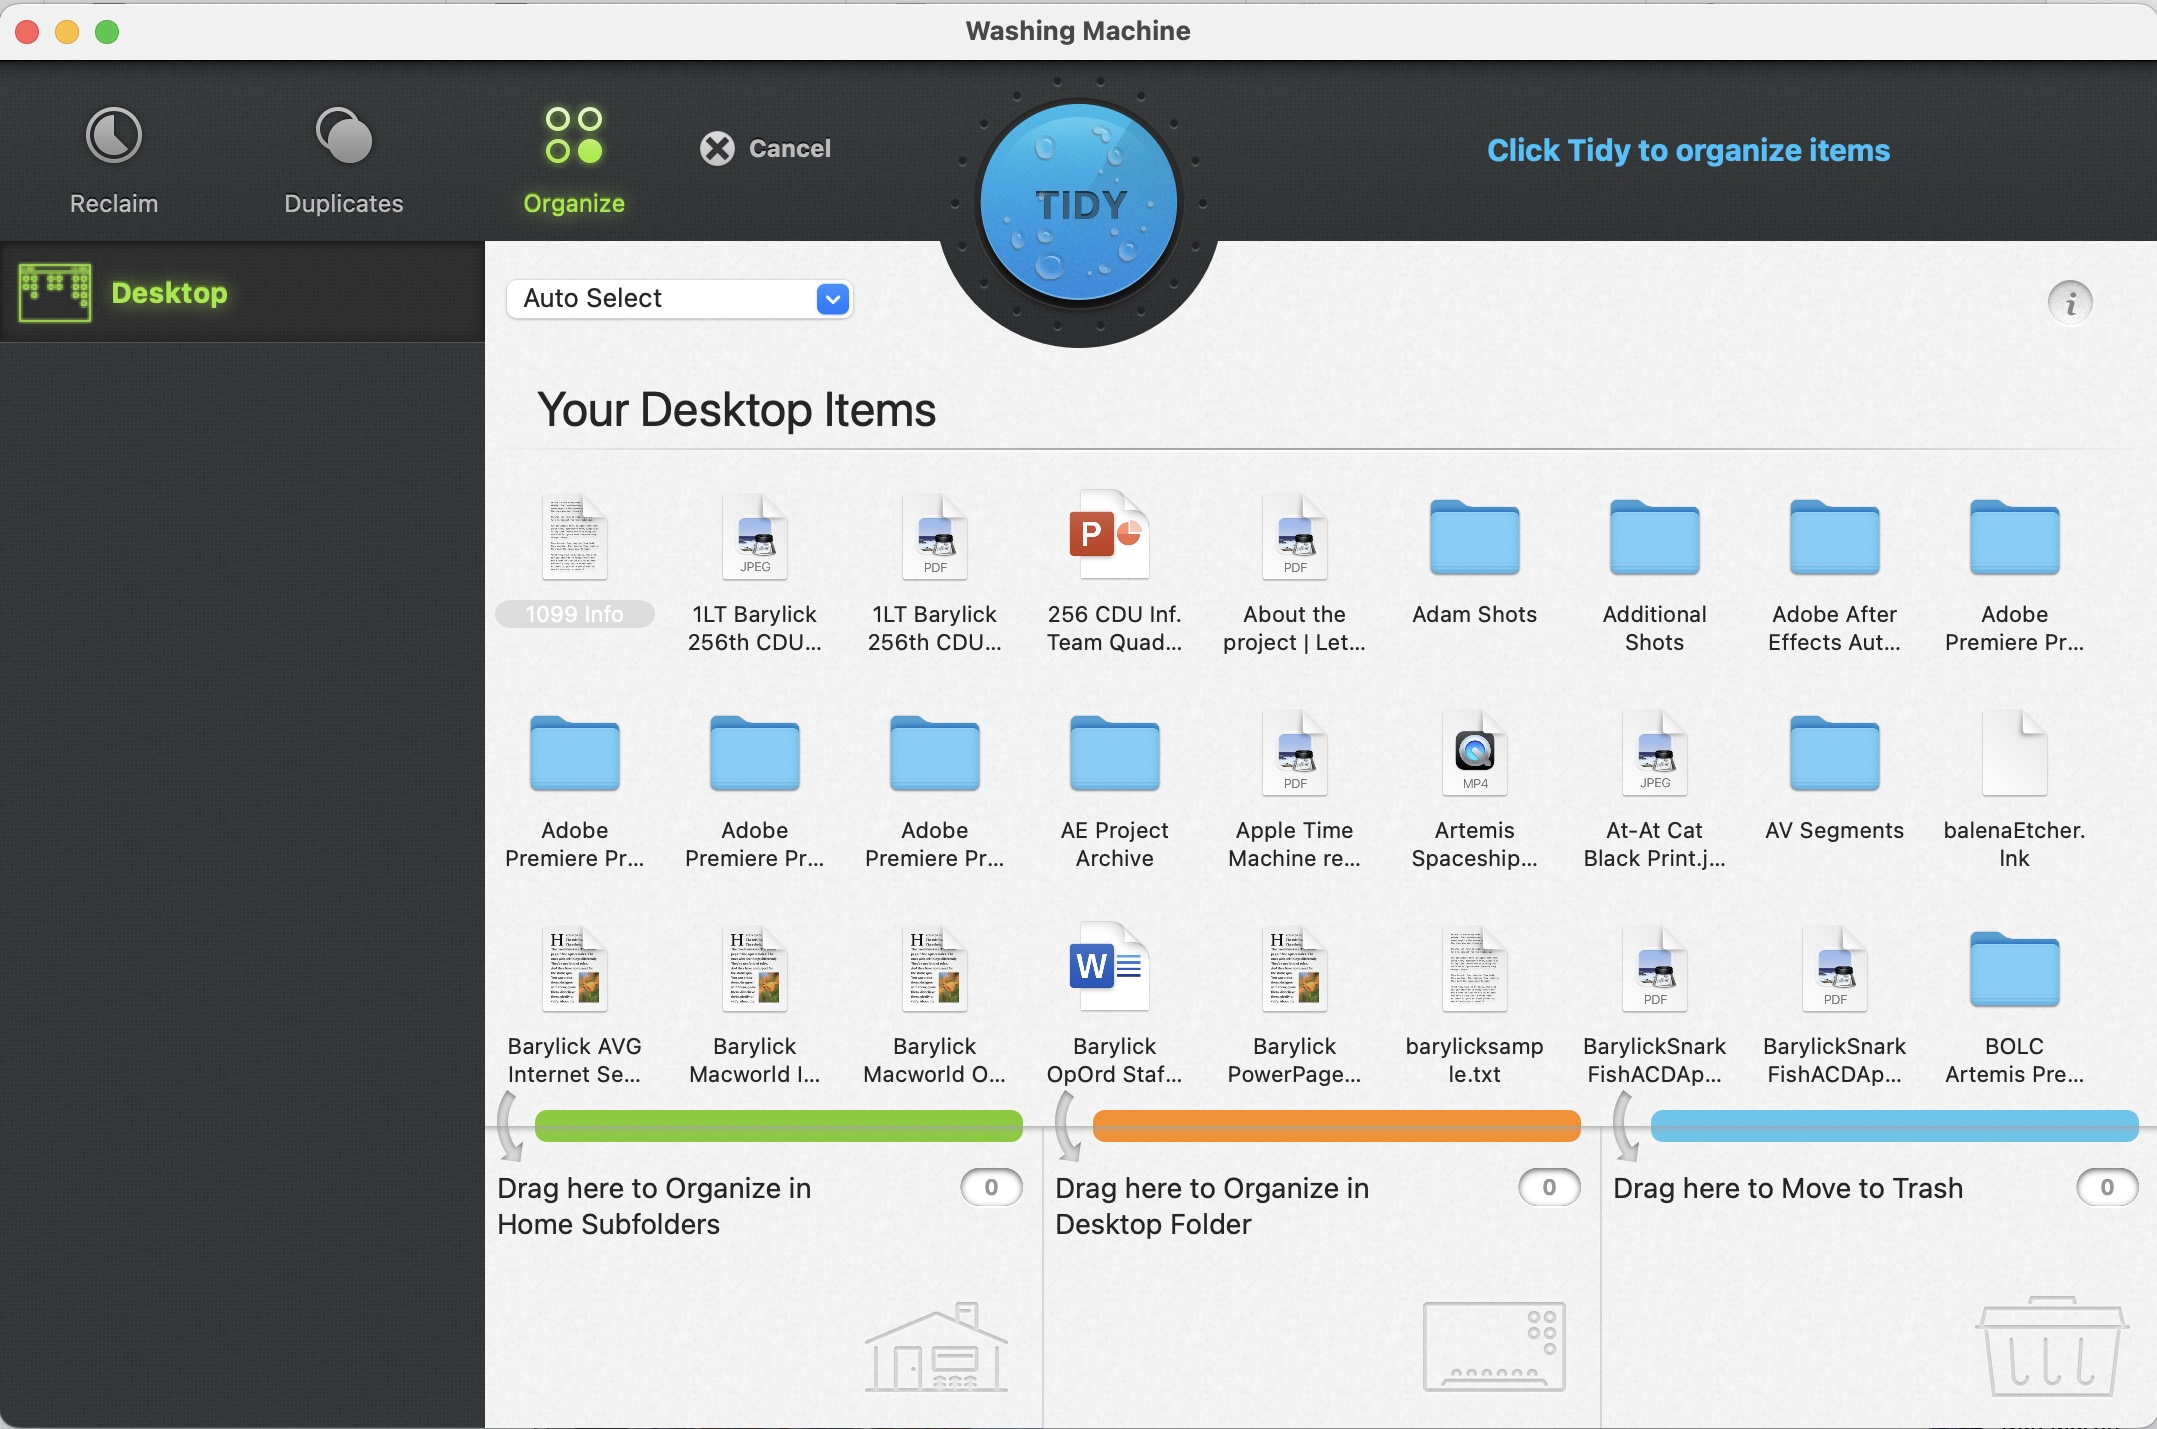The height and width of the screenshot is (1429, 2157).
Task: Click the info icon
Action: [x=2070, y=302]
